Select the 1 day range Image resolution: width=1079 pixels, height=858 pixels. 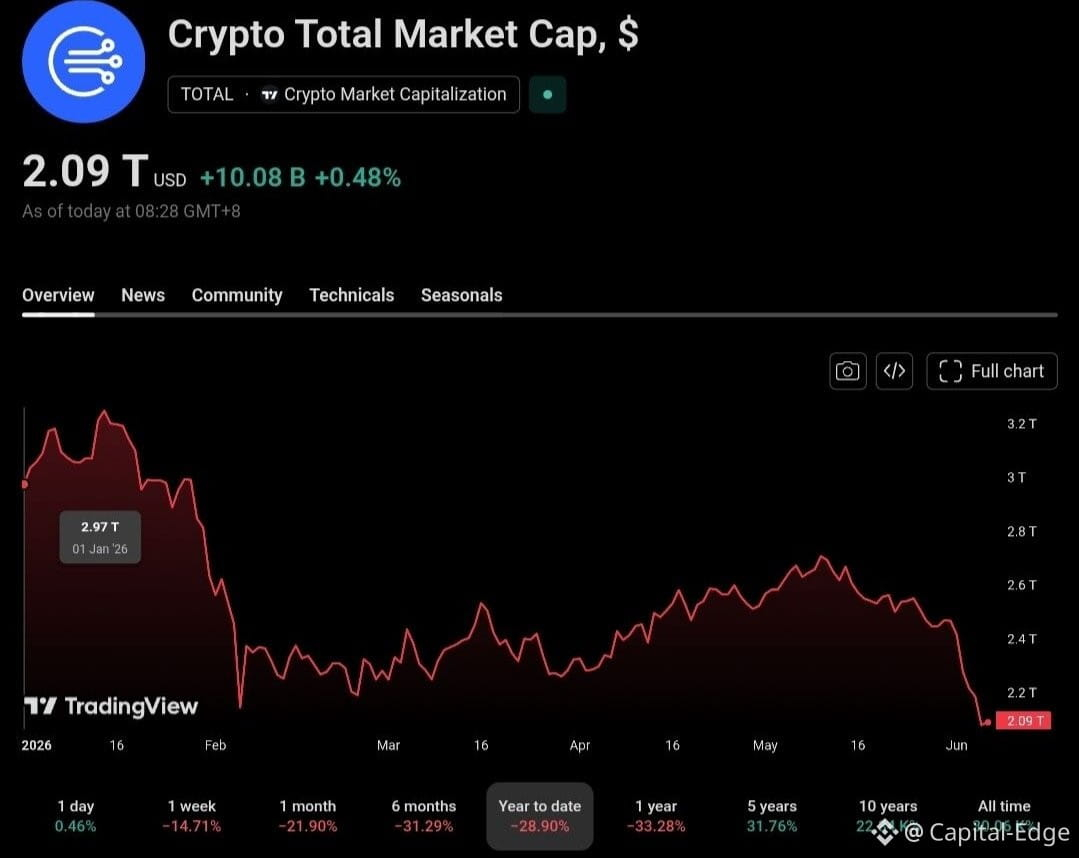point(76,816)
